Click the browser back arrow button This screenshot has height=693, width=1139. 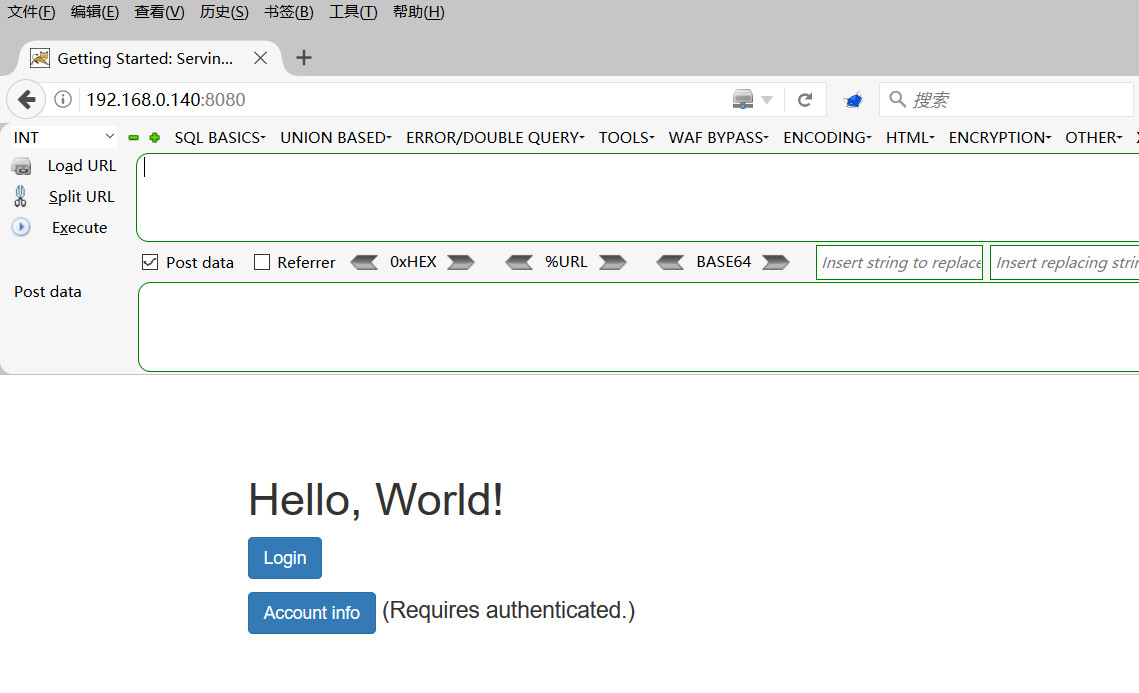click(26, 100)
